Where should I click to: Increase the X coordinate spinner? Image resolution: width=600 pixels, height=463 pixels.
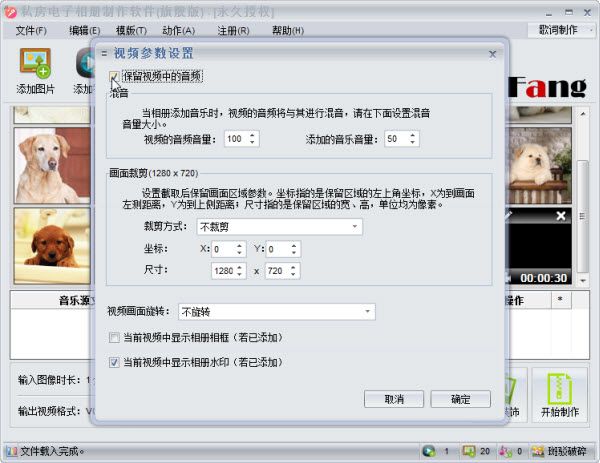(239, 246)
